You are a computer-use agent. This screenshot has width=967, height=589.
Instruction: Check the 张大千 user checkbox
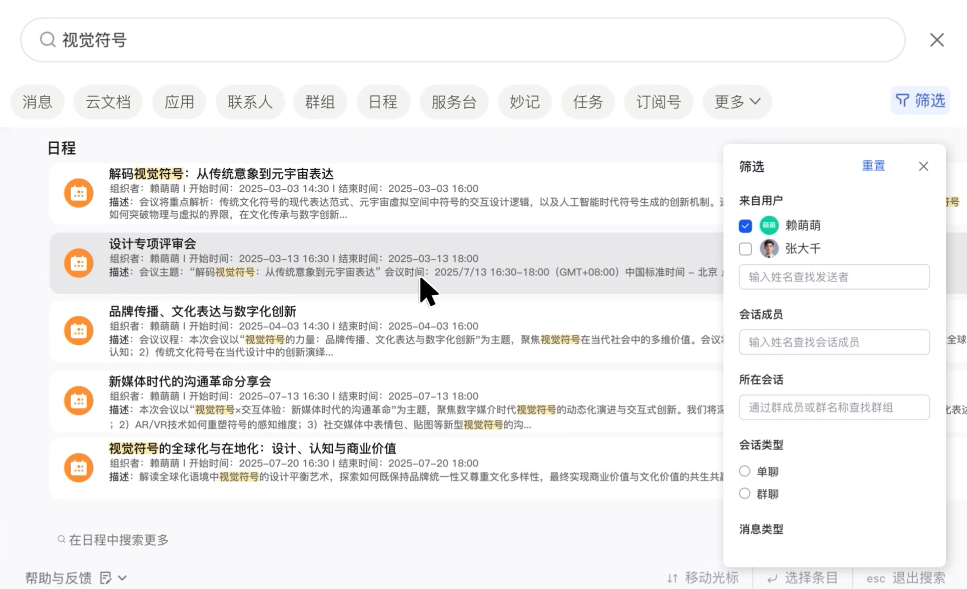745,249
